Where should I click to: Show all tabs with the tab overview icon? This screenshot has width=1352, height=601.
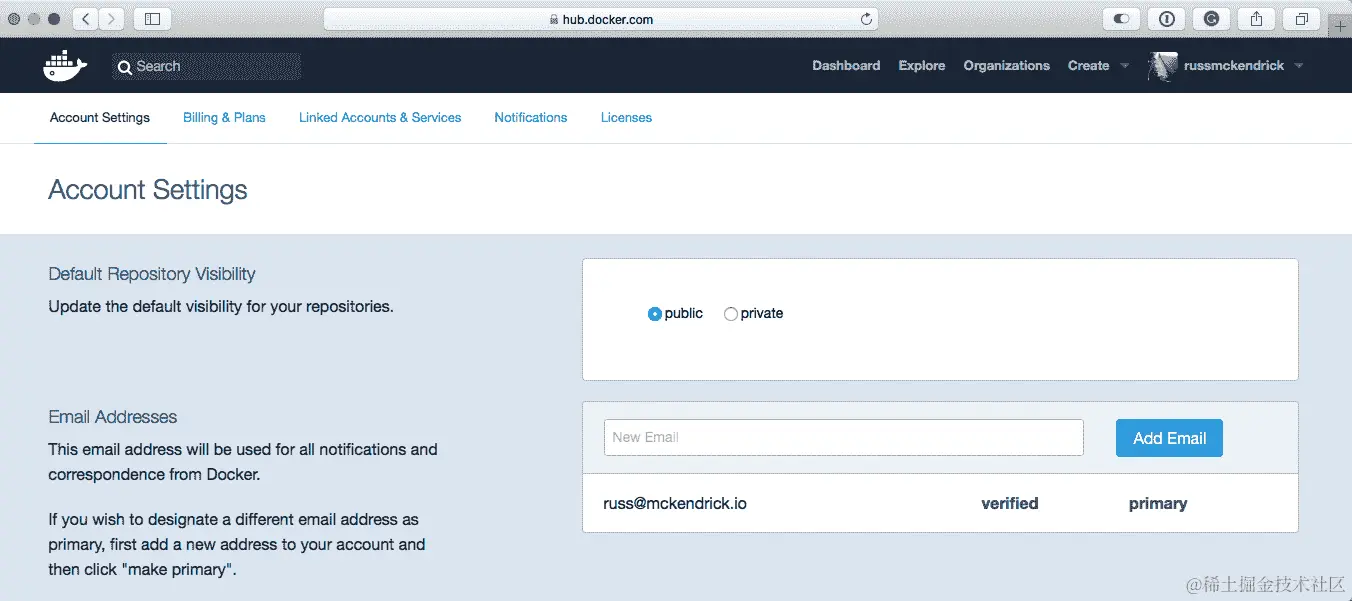(1302, 18)
